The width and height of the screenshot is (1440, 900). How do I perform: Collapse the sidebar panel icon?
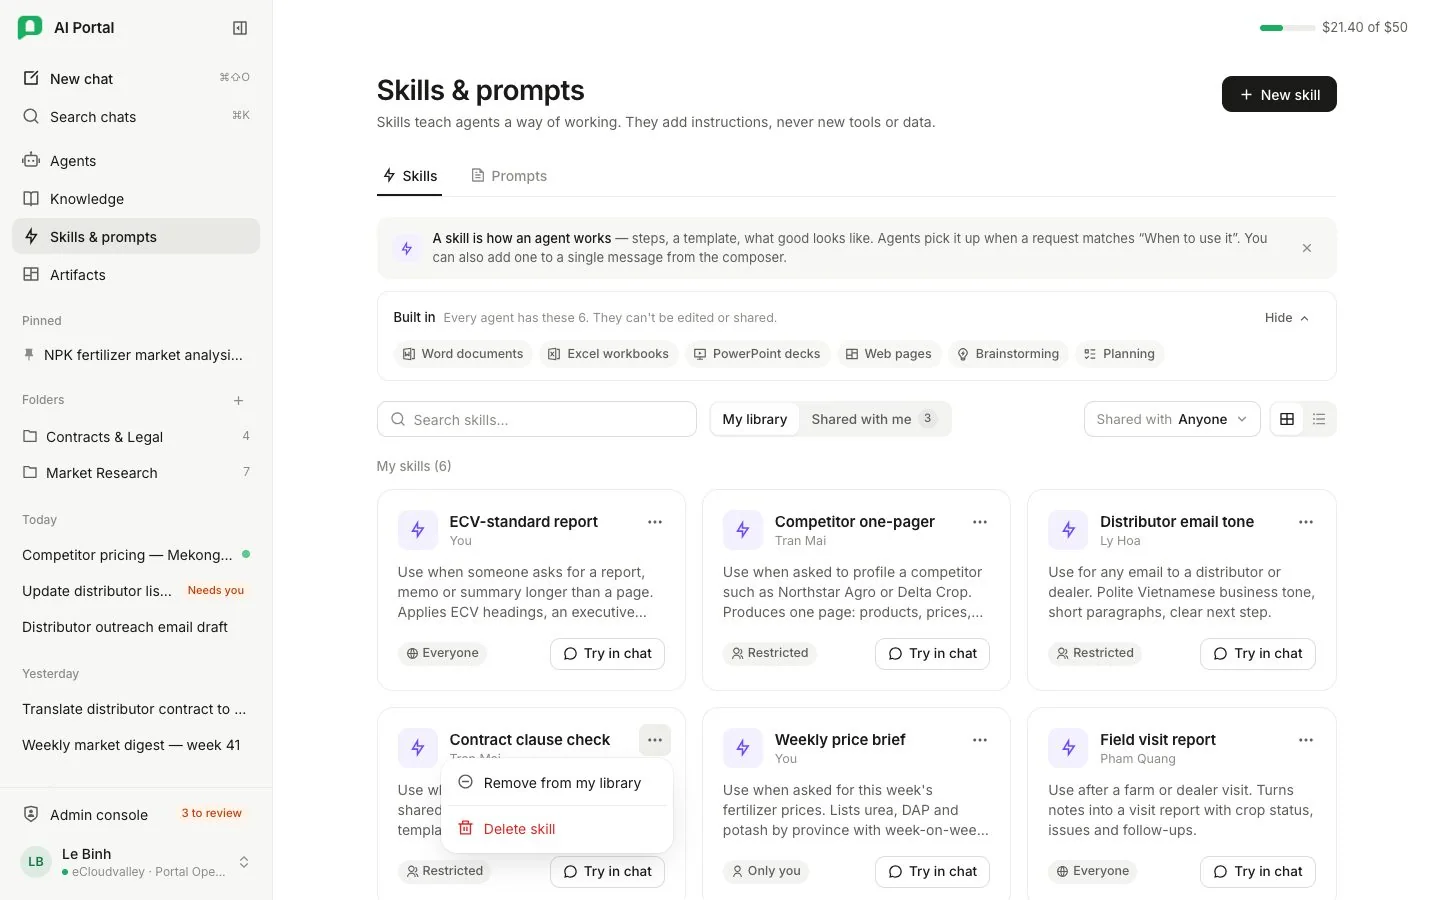(x=240, y=28)
